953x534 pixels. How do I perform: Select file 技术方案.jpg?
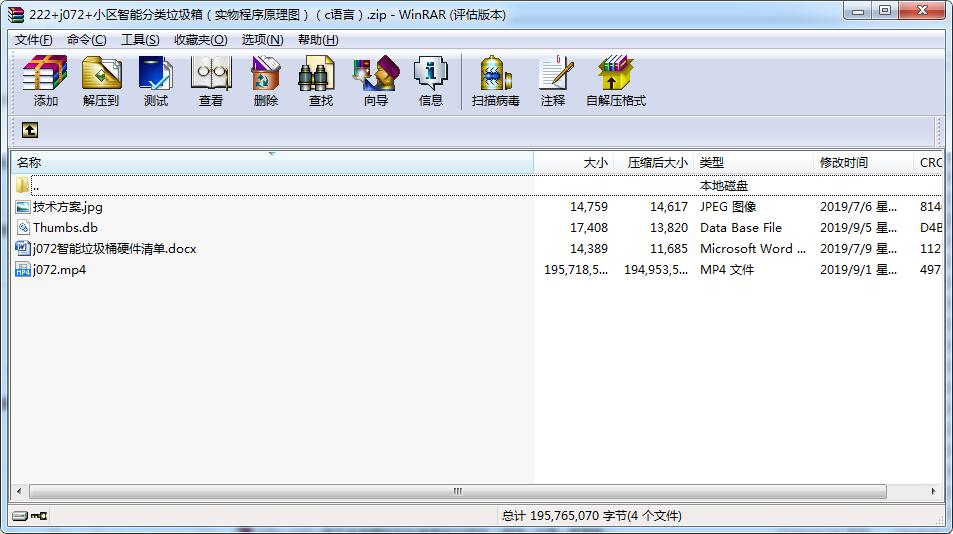pos(67,207)
